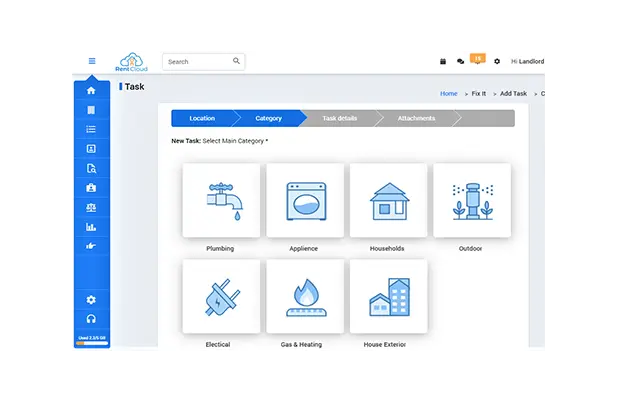
Task: Toggle the hamburger menu to collapse sidebar
Action: tap(92, 61)
